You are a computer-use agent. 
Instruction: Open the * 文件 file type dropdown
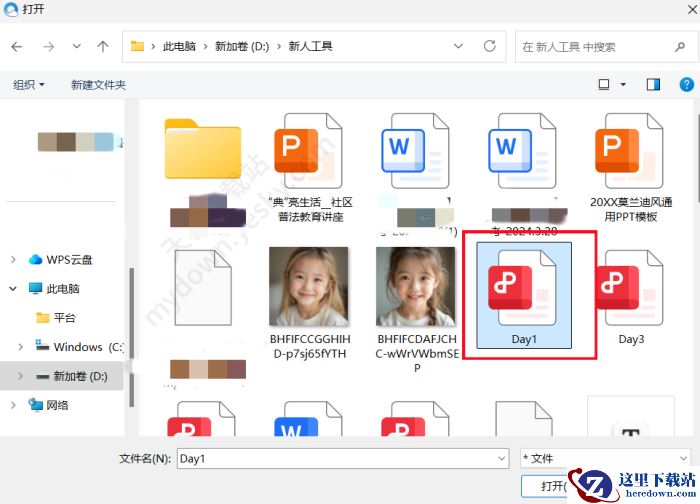coord(605,458)
